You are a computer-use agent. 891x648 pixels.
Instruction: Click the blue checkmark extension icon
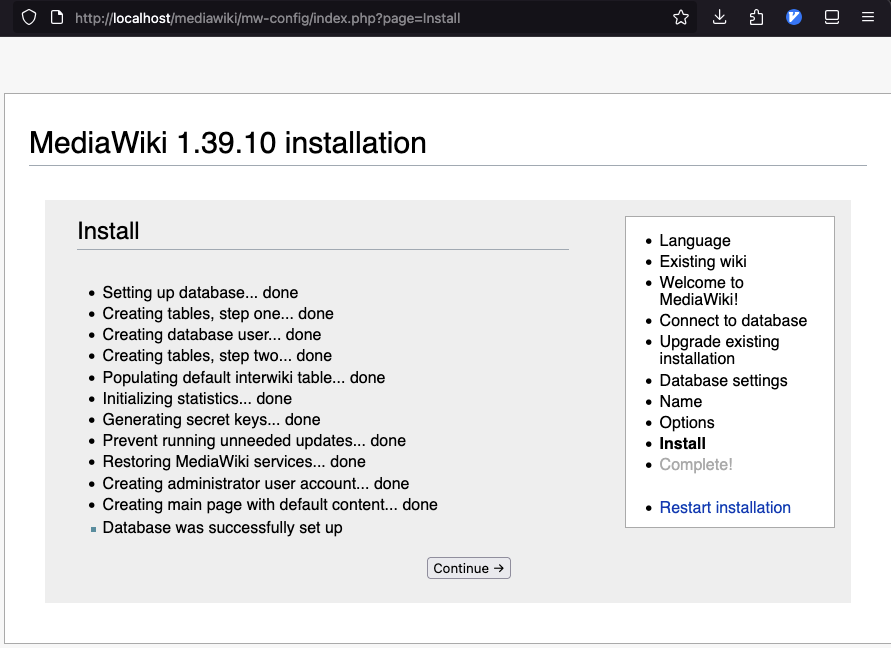(x=794, y=18)
